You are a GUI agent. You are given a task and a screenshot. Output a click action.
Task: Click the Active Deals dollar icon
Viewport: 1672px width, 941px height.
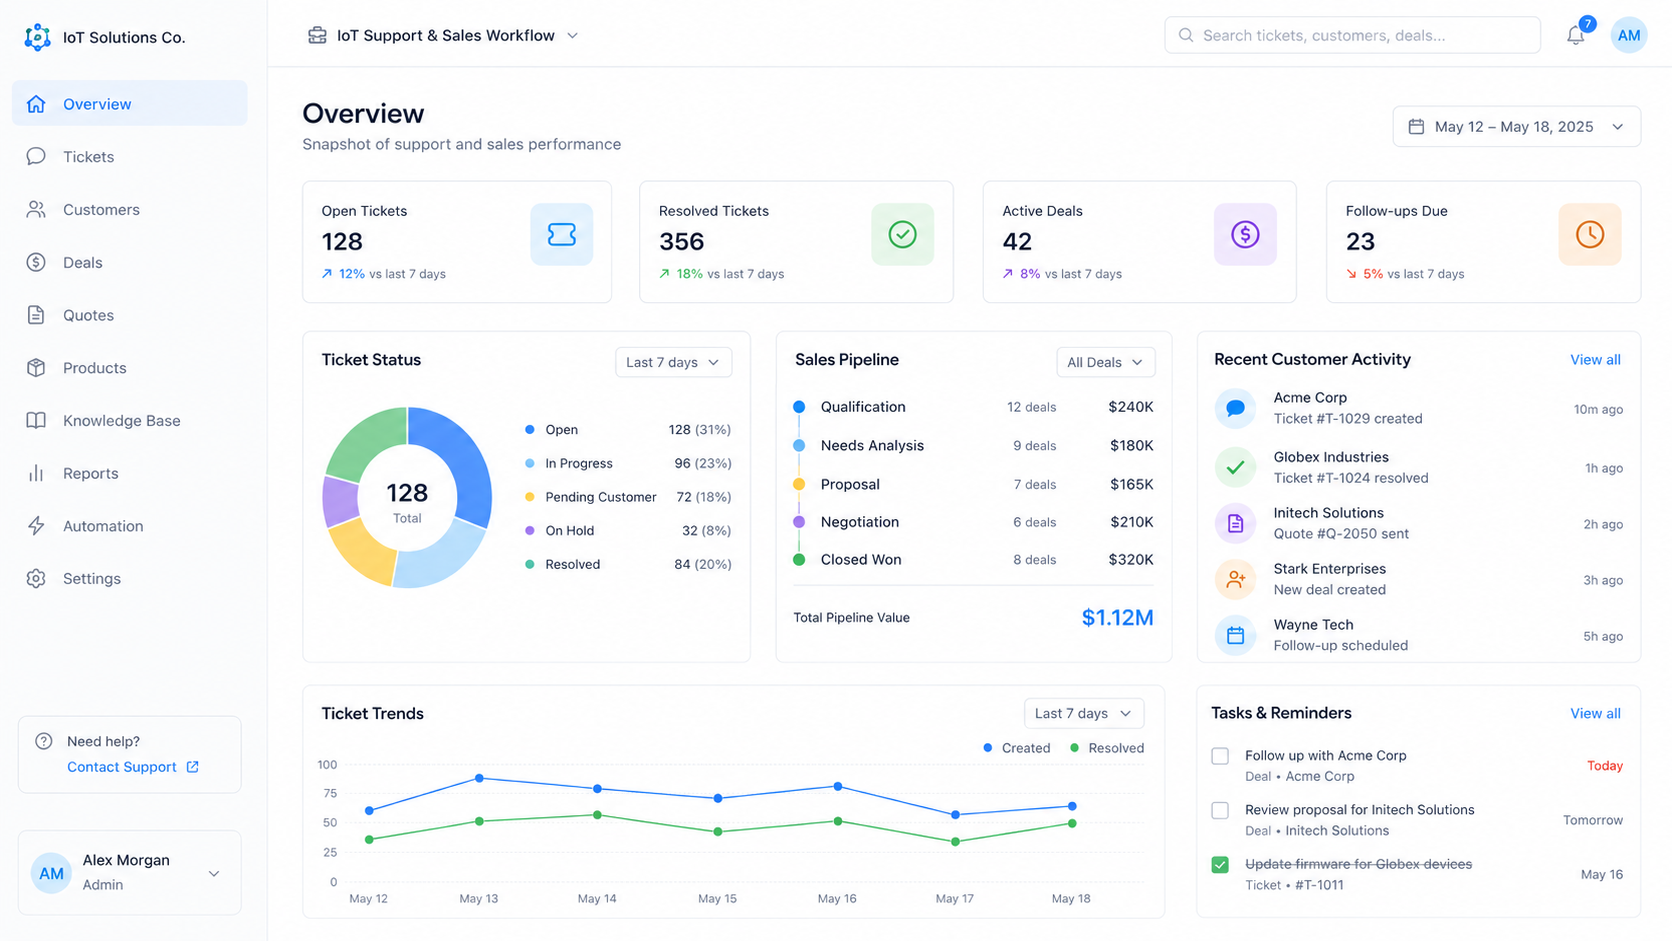[1245, 234]
